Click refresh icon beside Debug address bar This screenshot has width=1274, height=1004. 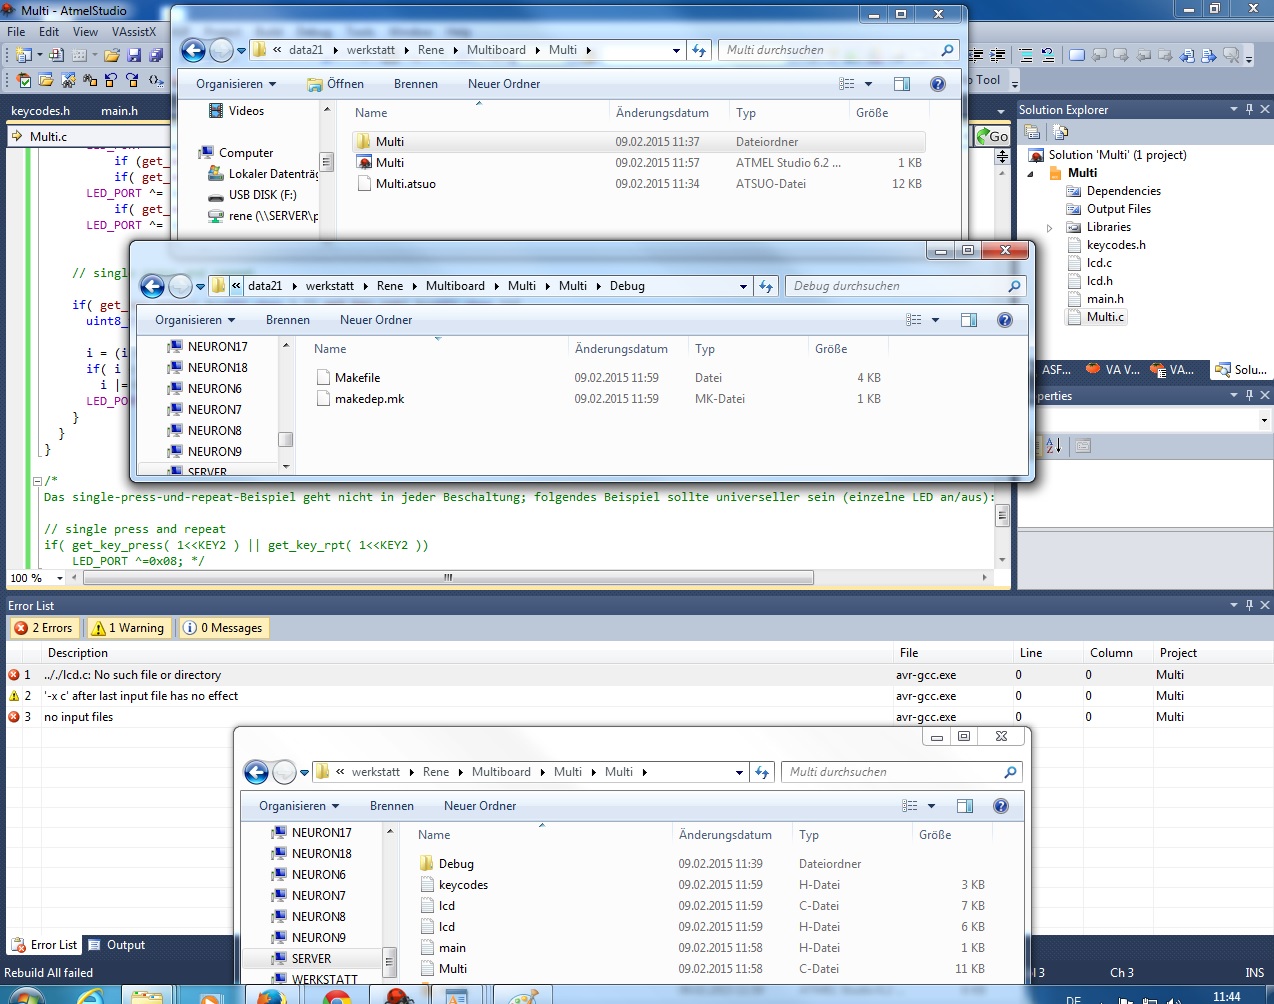(x=766, y=286)
